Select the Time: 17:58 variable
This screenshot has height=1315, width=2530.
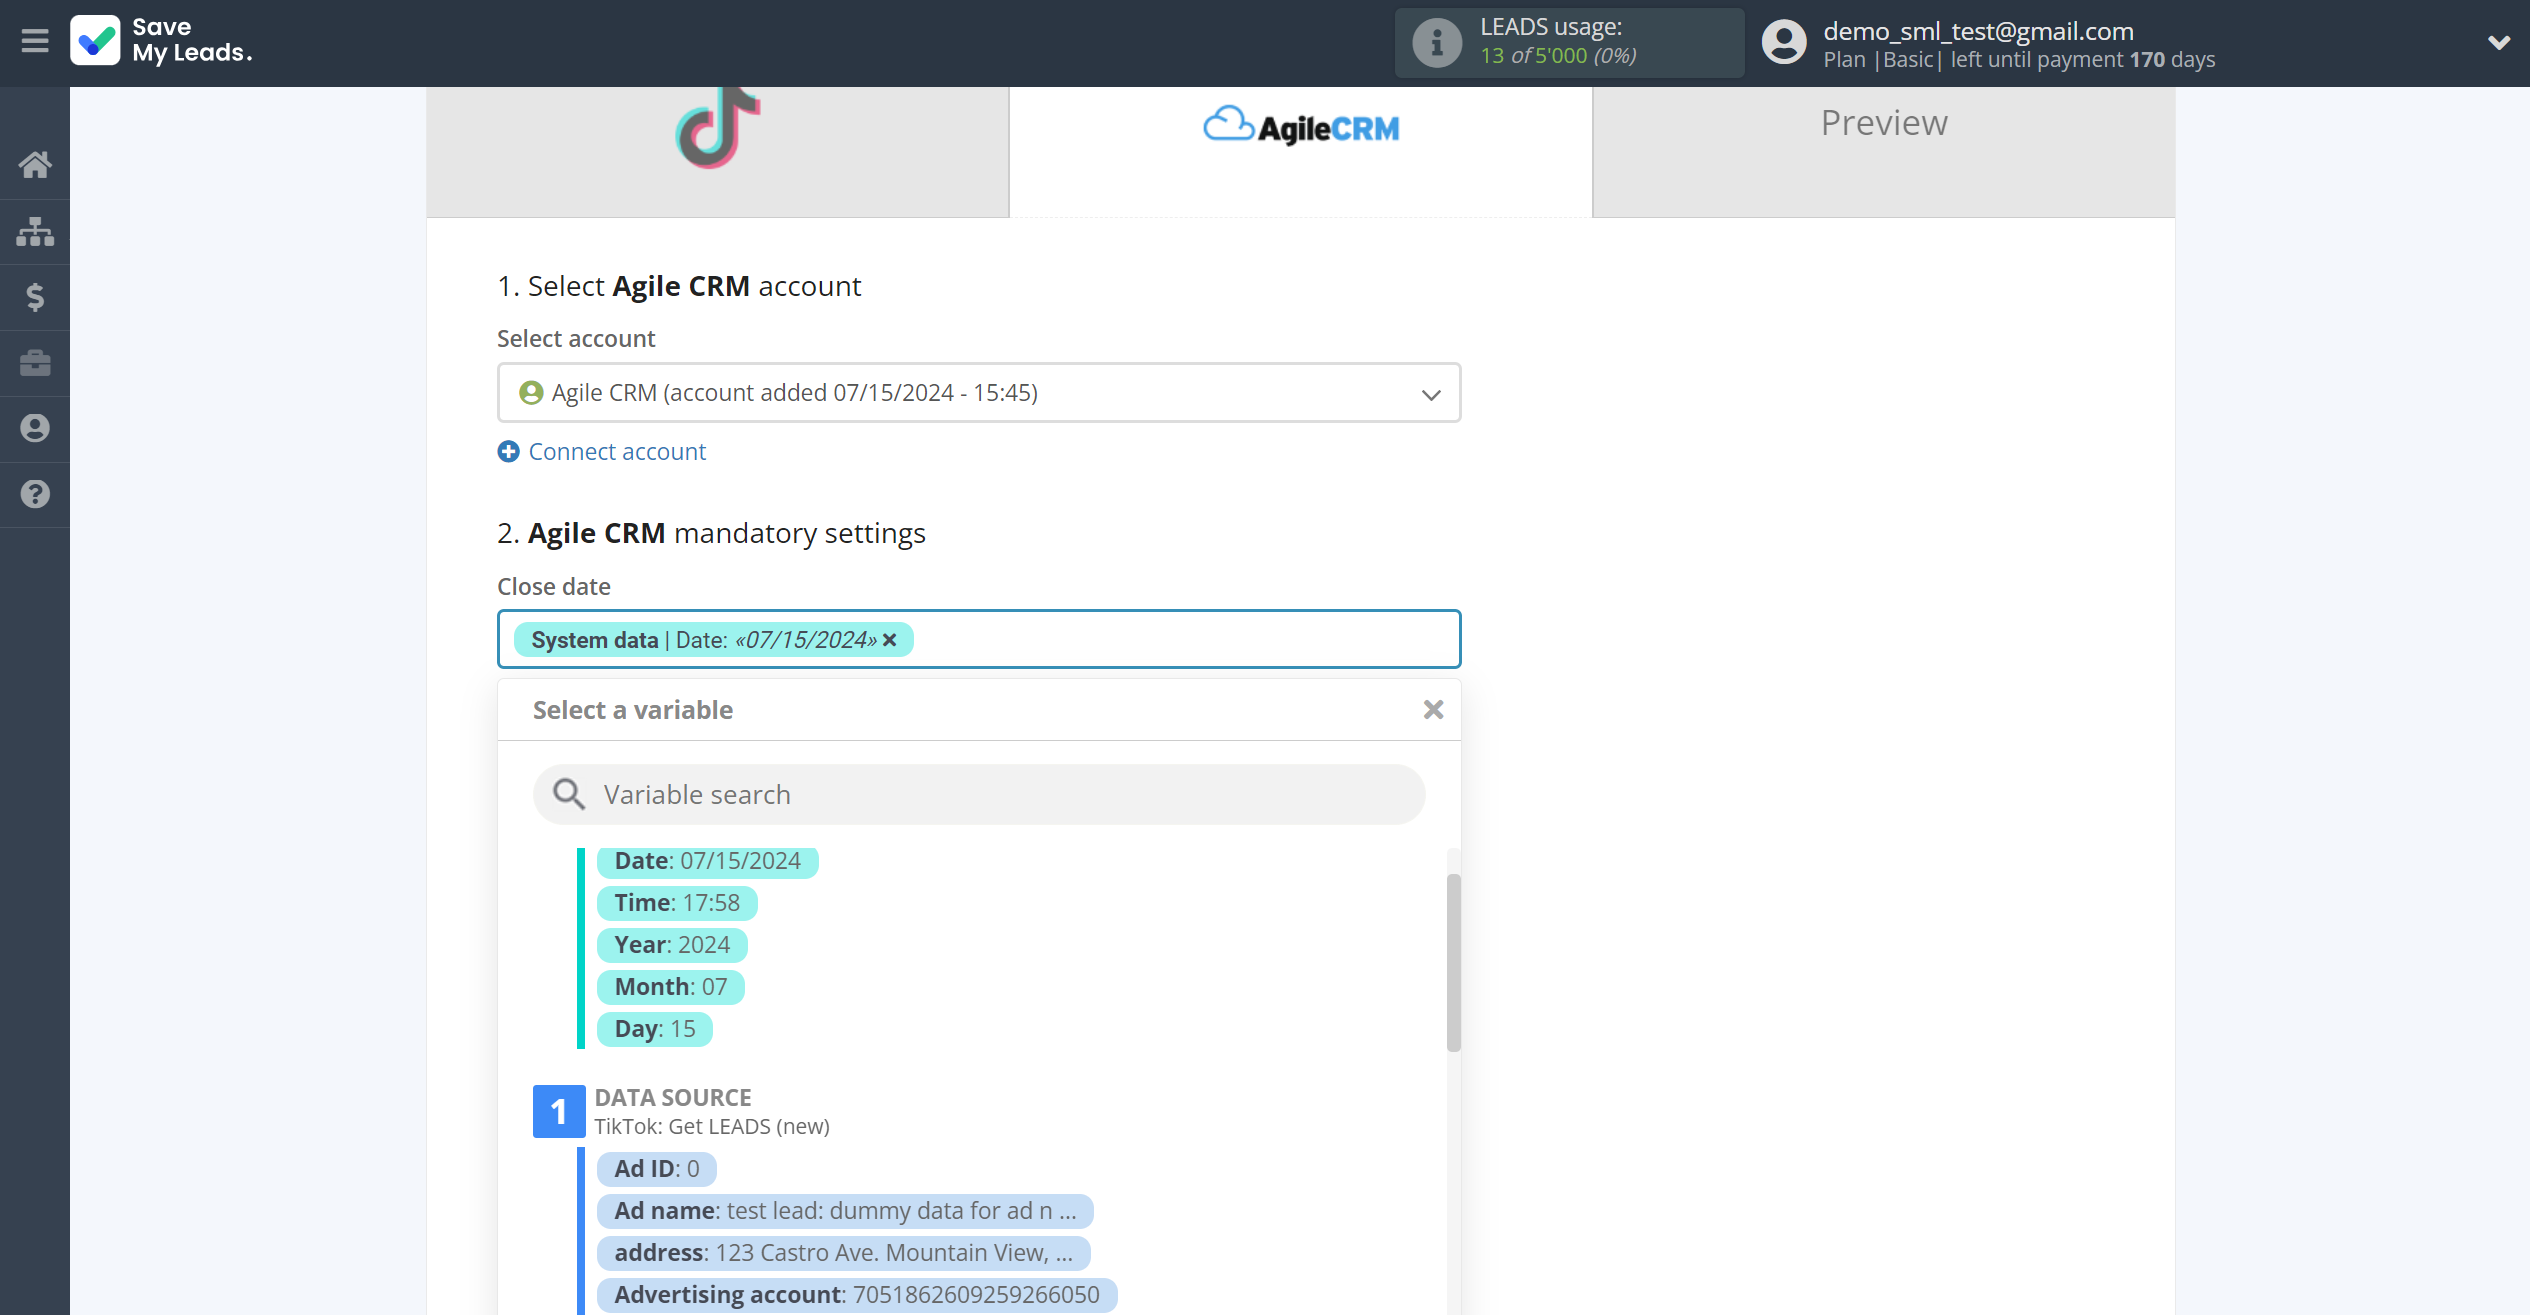(677, 903)
